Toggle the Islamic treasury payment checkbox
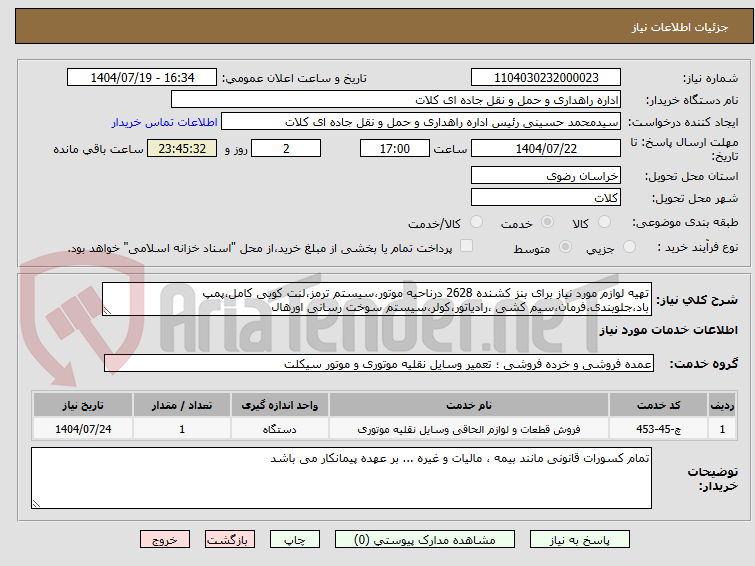 (x=466, y=246)
